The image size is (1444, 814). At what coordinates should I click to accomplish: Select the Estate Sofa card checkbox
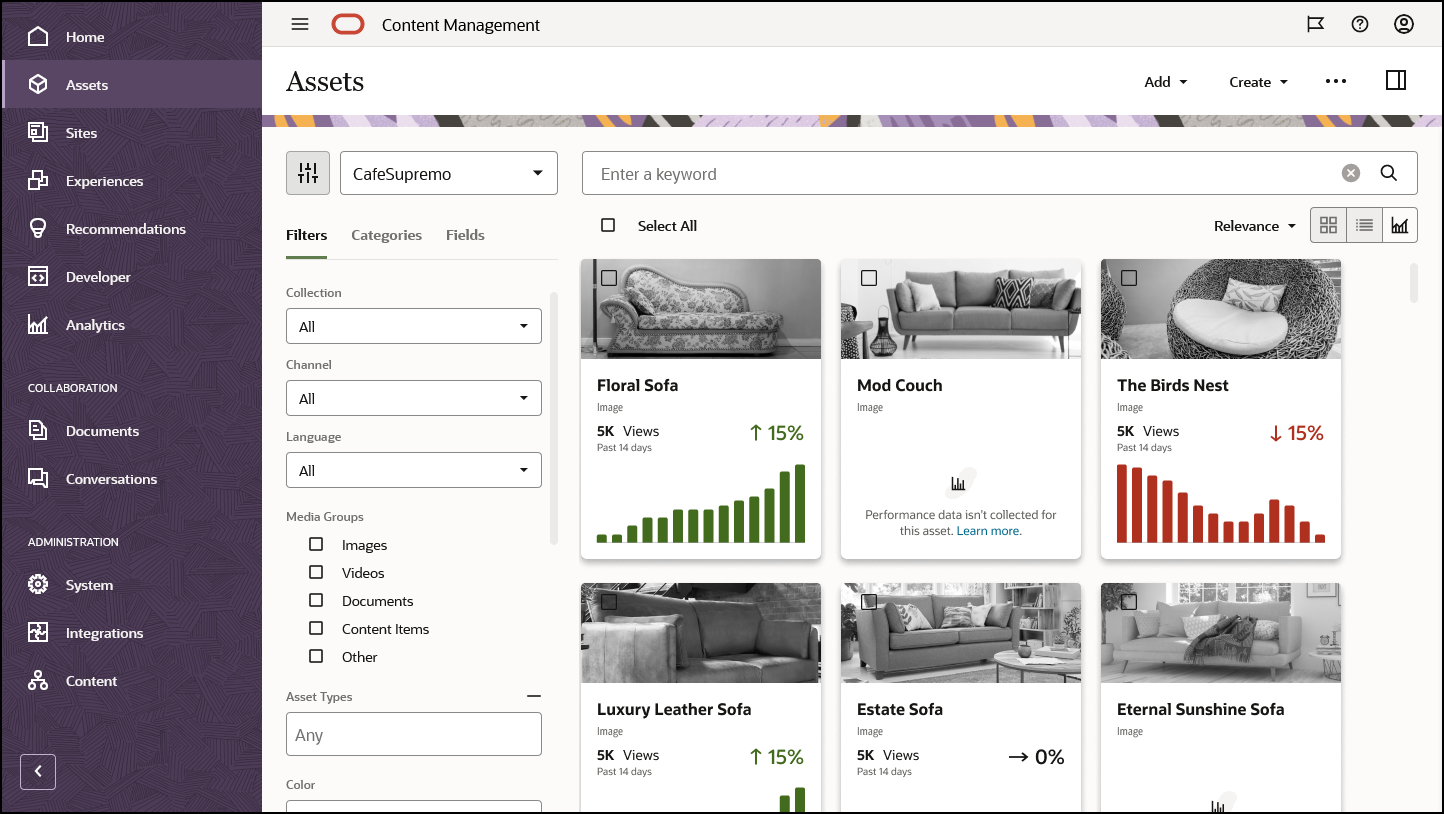[869, 602]
